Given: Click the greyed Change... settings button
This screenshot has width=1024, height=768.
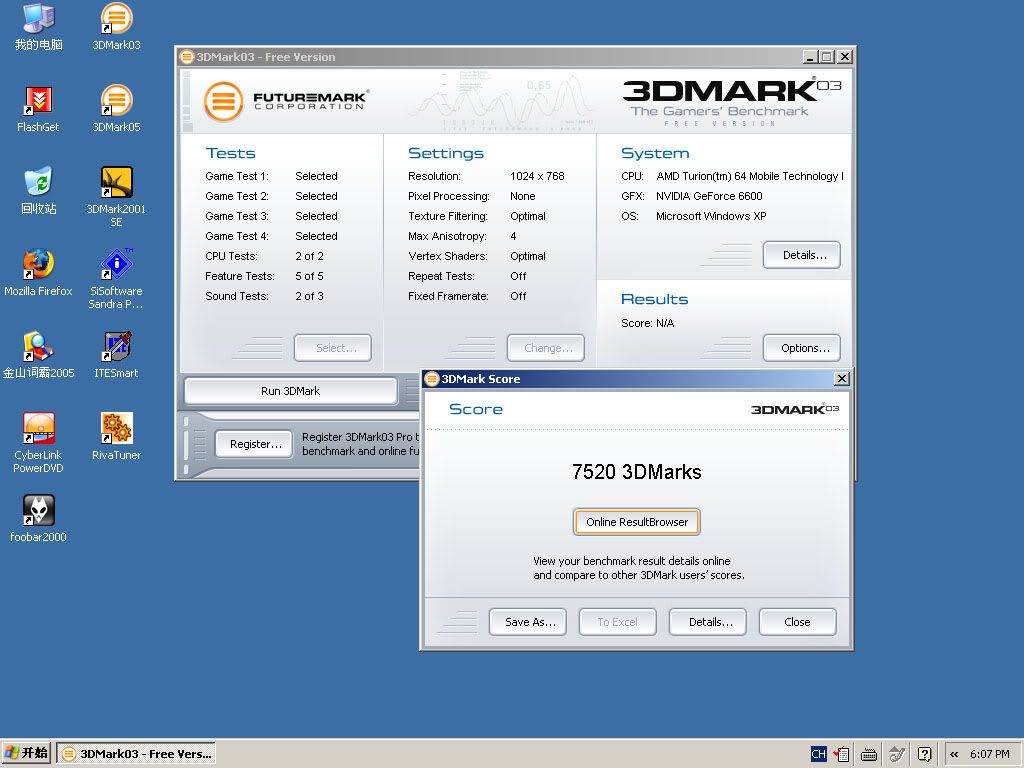Looking at the screenshot, I should click(x=546, y=348).
